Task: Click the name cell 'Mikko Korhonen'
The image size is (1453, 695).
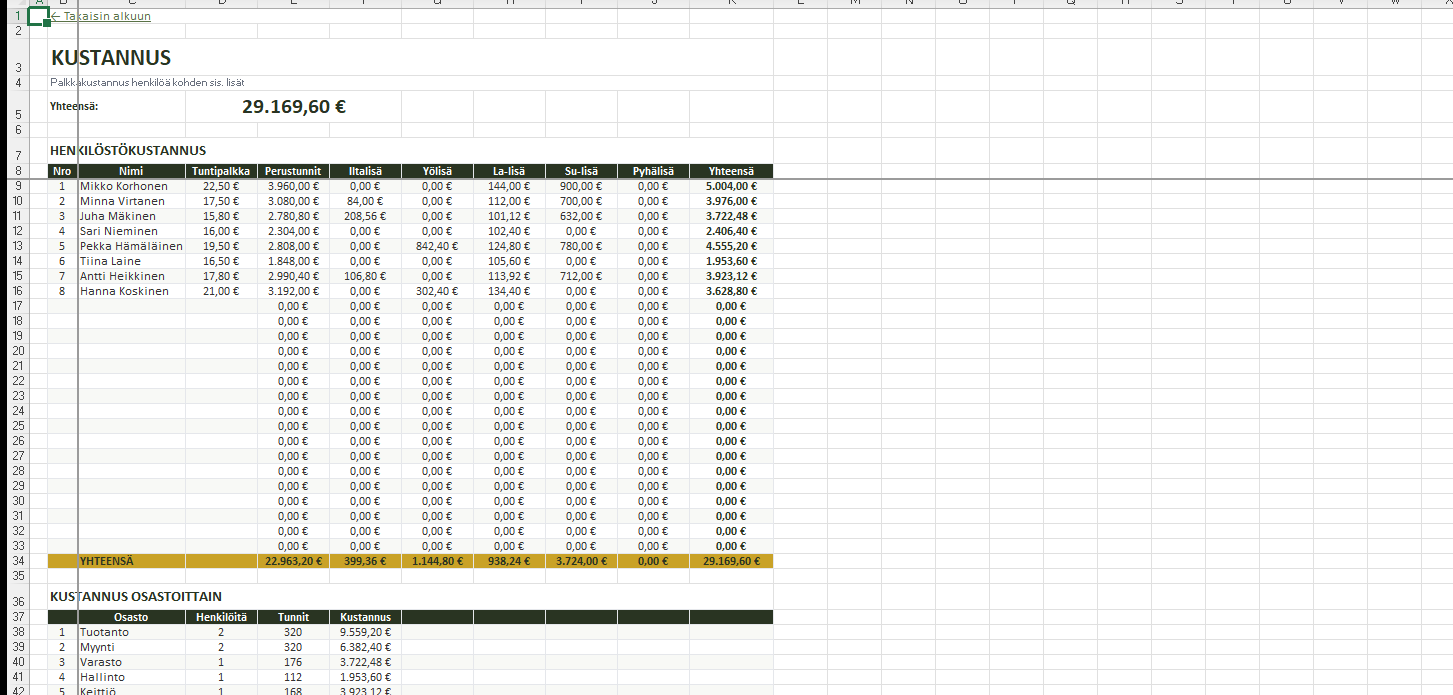Action: point(124,186)
